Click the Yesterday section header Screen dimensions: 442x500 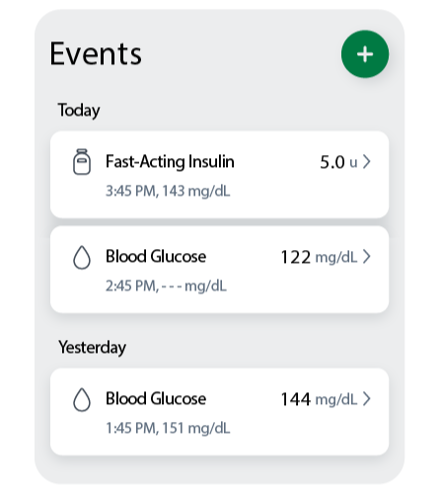tap(92, 348)
